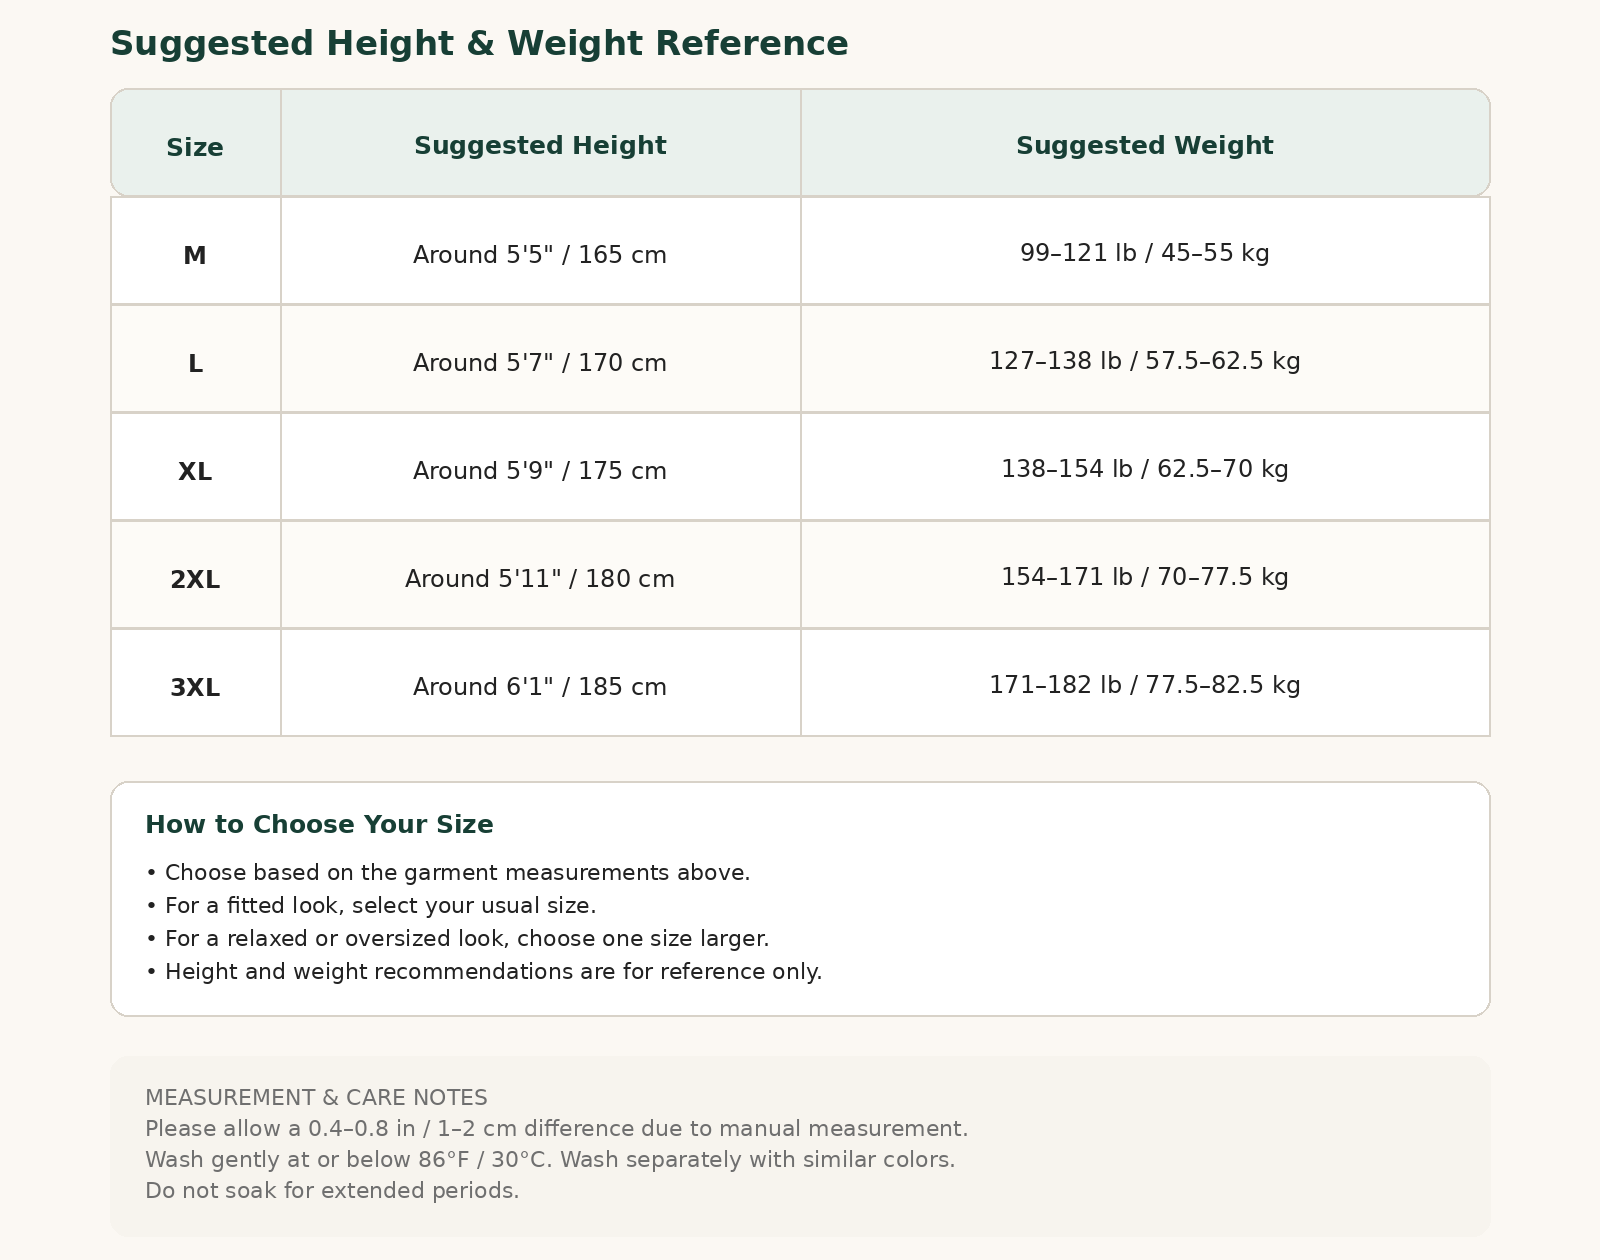Select the Suggested Height column header
Viewport: 1600px width, 1260px height.
540,146
